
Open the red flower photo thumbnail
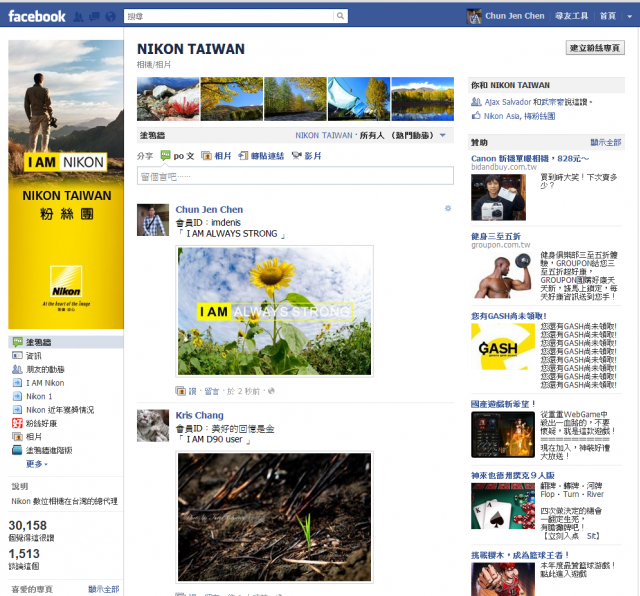point(168,99)
